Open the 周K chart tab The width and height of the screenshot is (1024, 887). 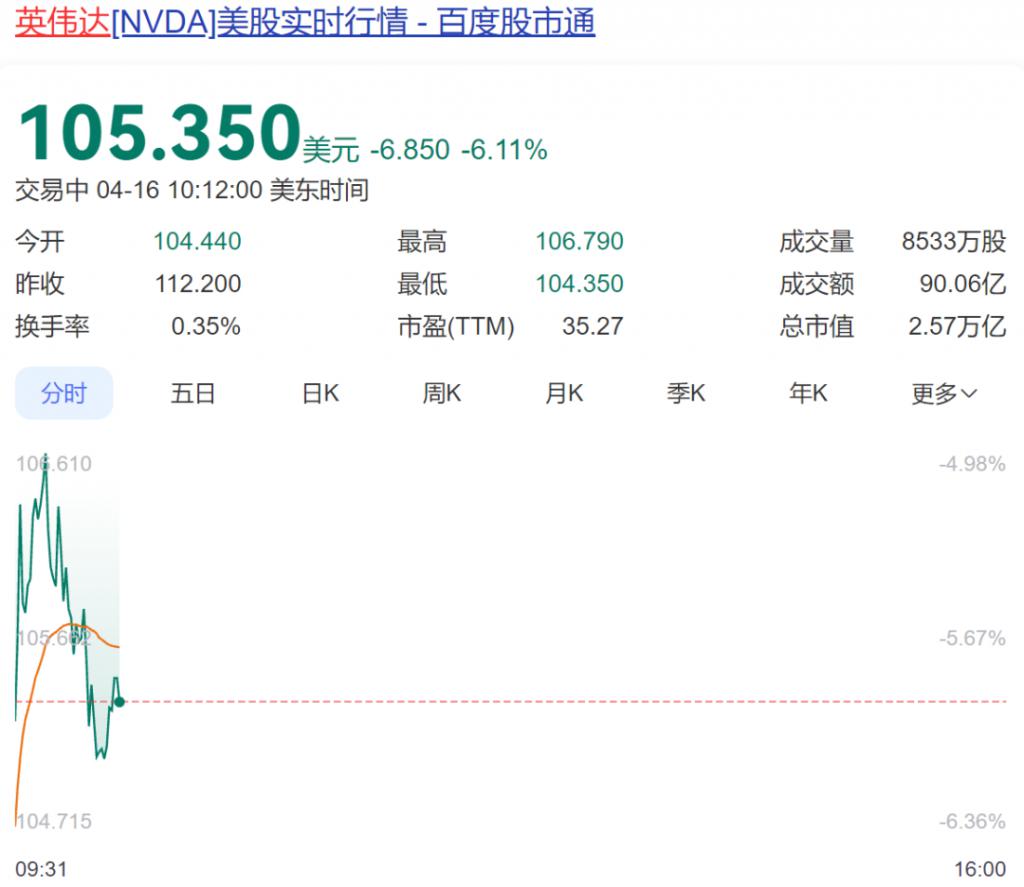(x=442, y=393)
